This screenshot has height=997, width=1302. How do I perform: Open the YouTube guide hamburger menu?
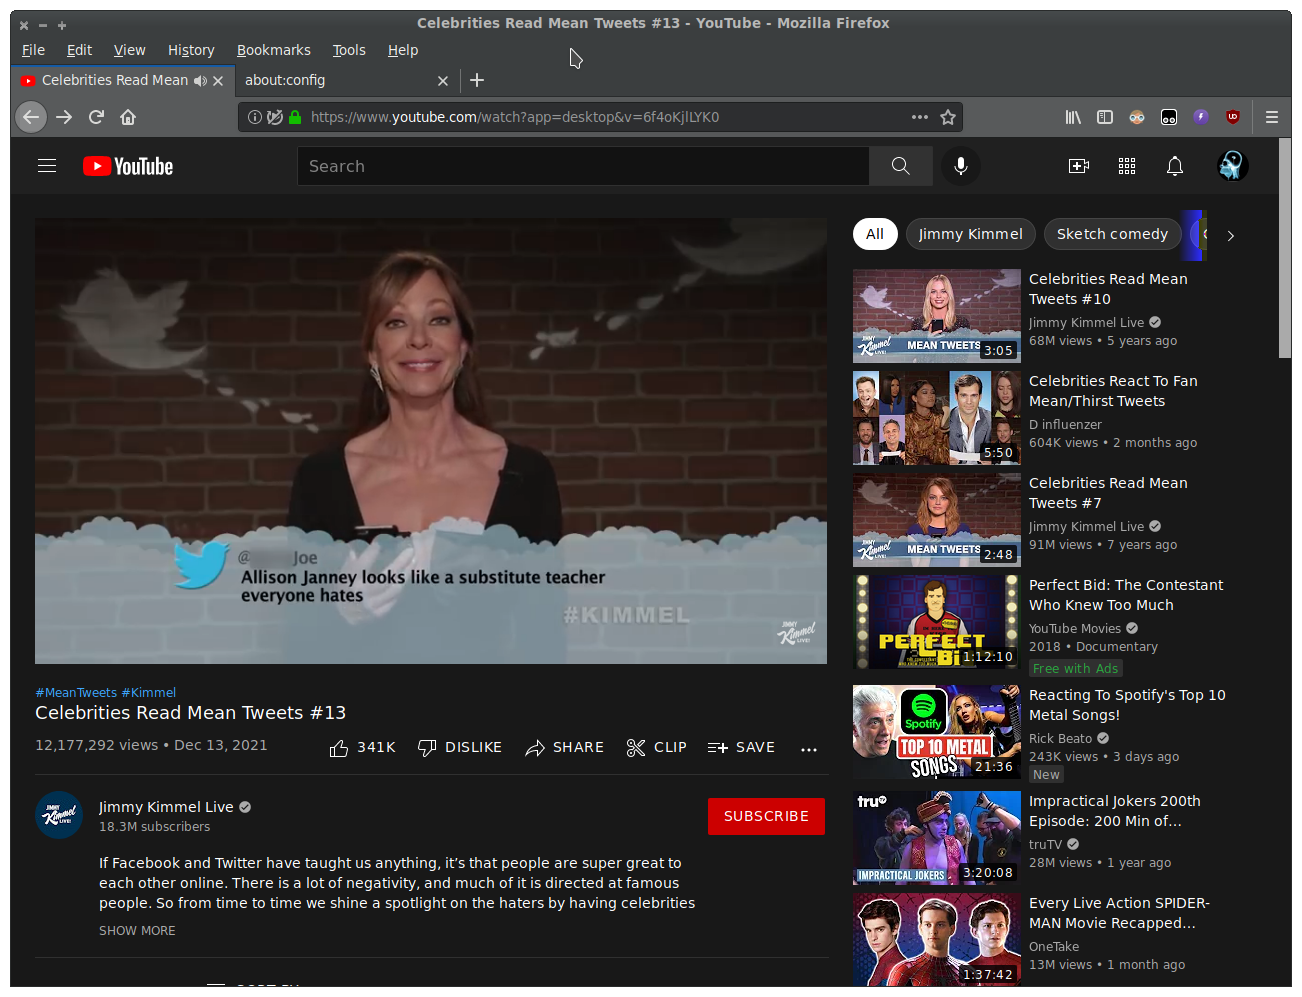pyautogui.click(x=47, y=166)
